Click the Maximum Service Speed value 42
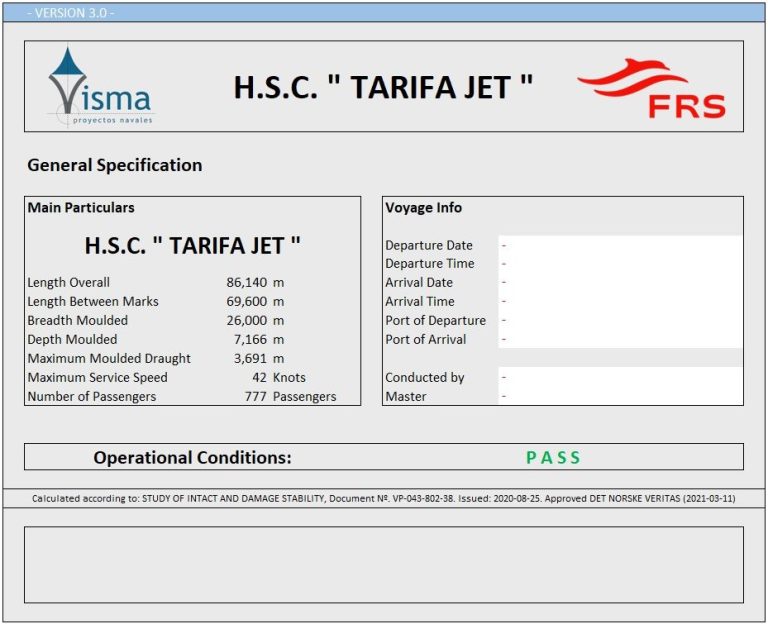Image resolution: width=768 pixels, height=624 pixels. click(260, 378)
